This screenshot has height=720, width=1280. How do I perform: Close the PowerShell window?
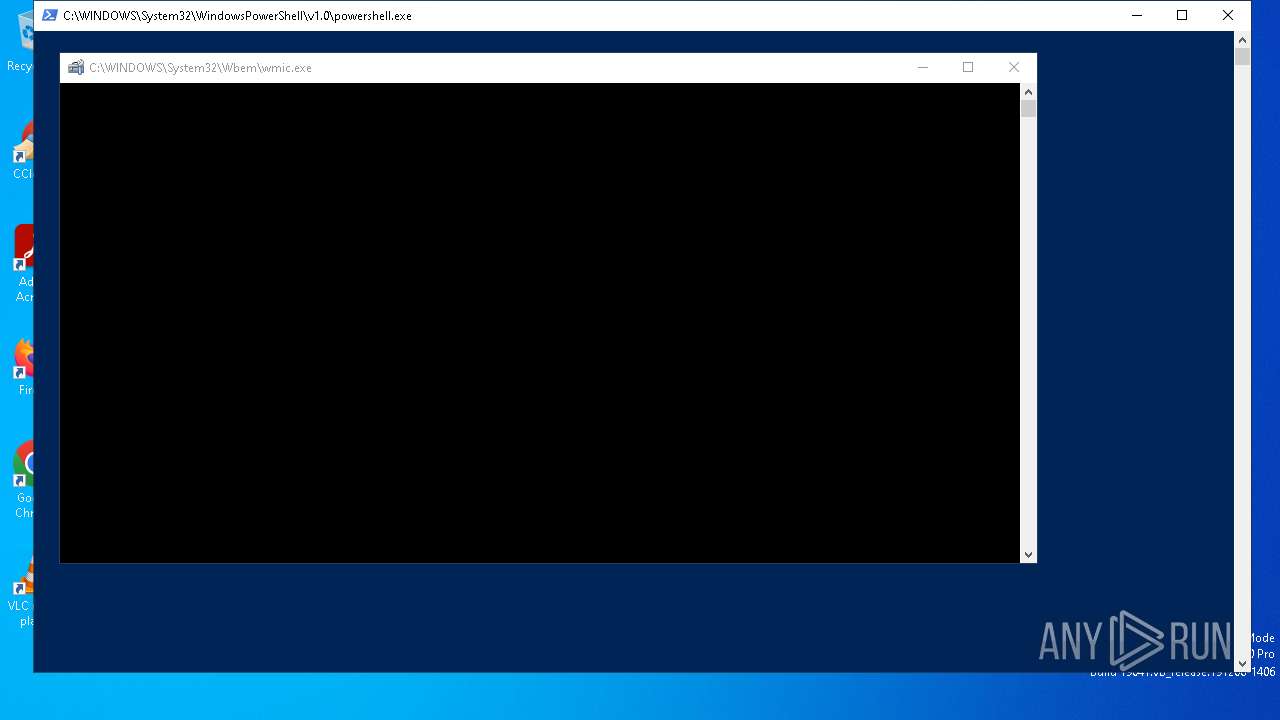[x=1228, y=15]
